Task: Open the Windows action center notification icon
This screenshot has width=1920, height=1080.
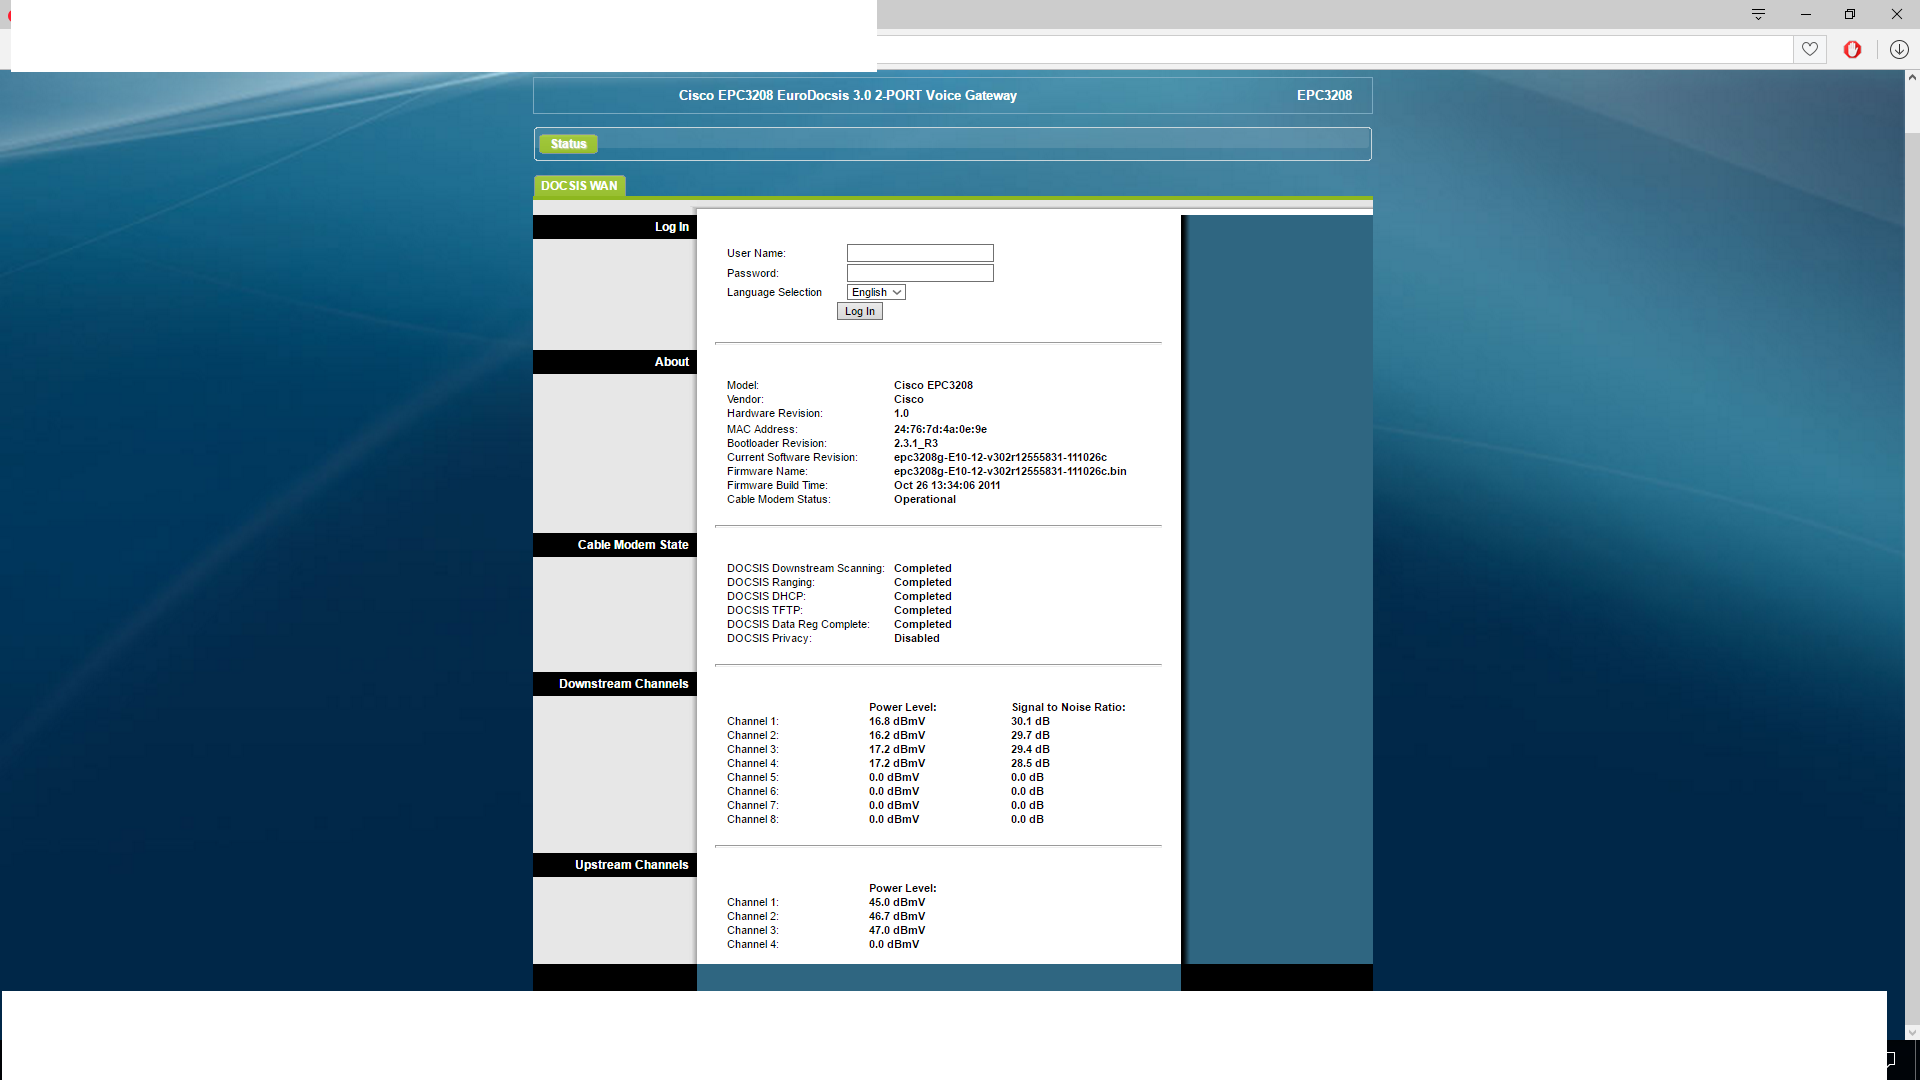Action: (x=1890, y=1060)
